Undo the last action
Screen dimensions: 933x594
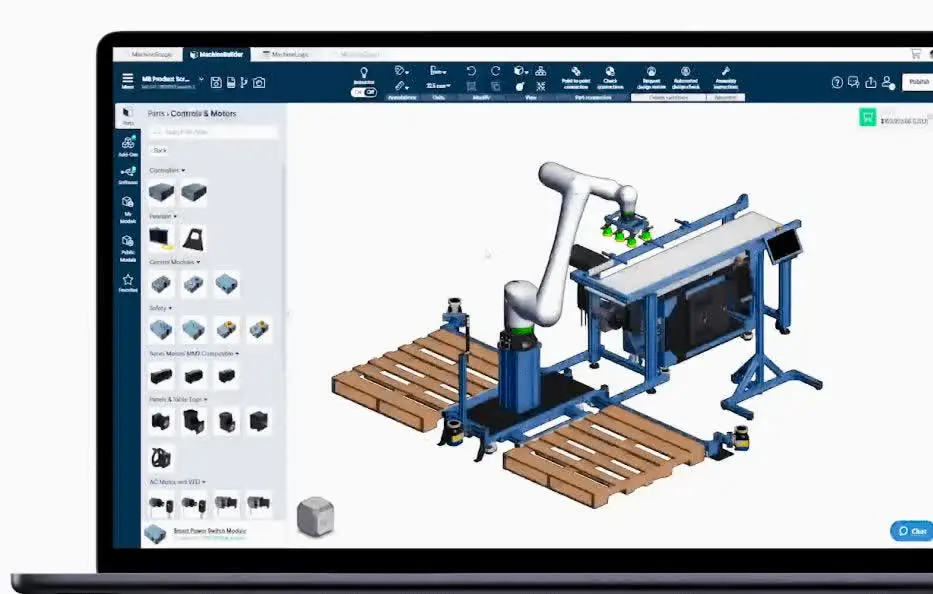[x=471, y=71]
